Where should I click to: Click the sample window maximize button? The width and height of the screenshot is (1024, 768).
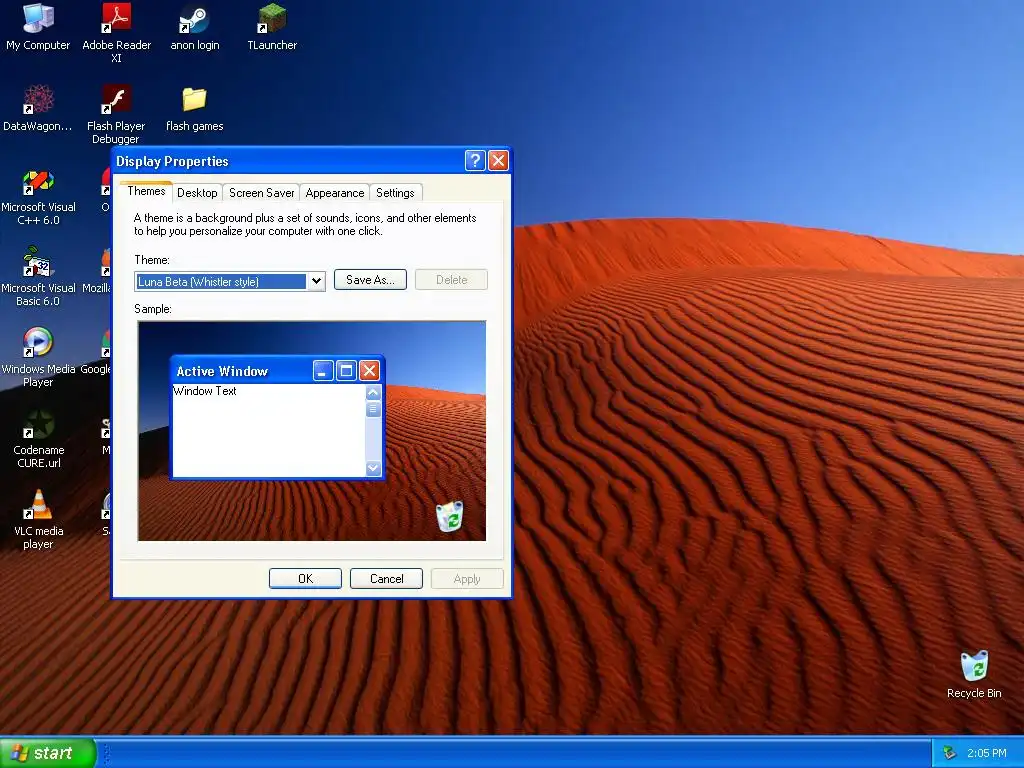(x=346, y=371)
